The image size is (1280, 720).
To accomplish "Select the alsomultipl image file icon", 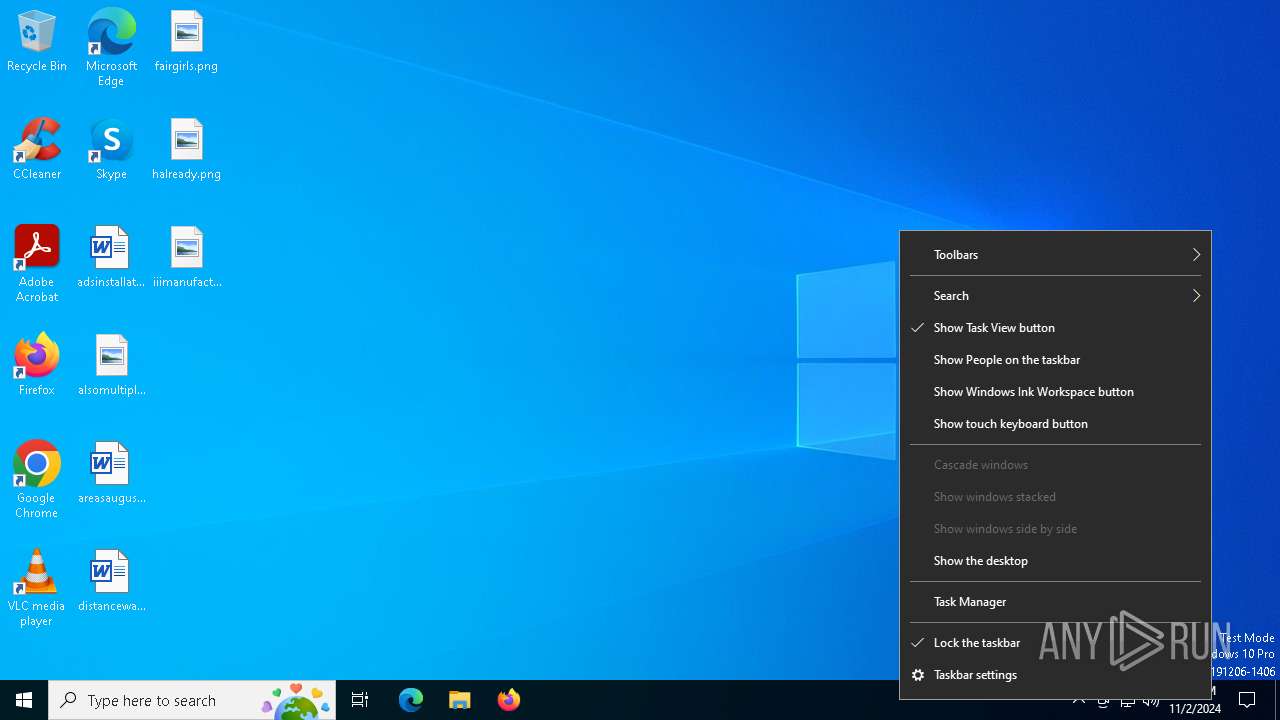I will [111, 366].
